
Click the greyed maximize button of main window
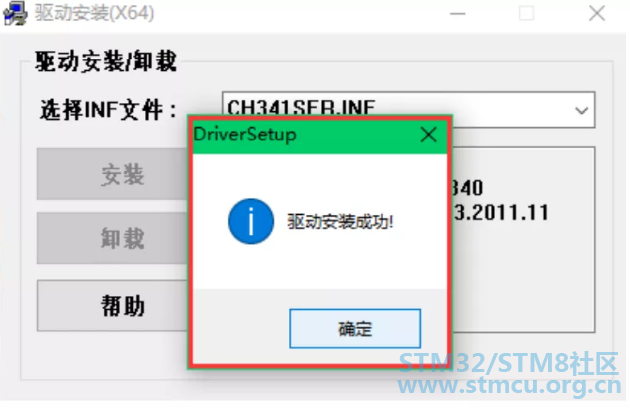coord(526,13)
